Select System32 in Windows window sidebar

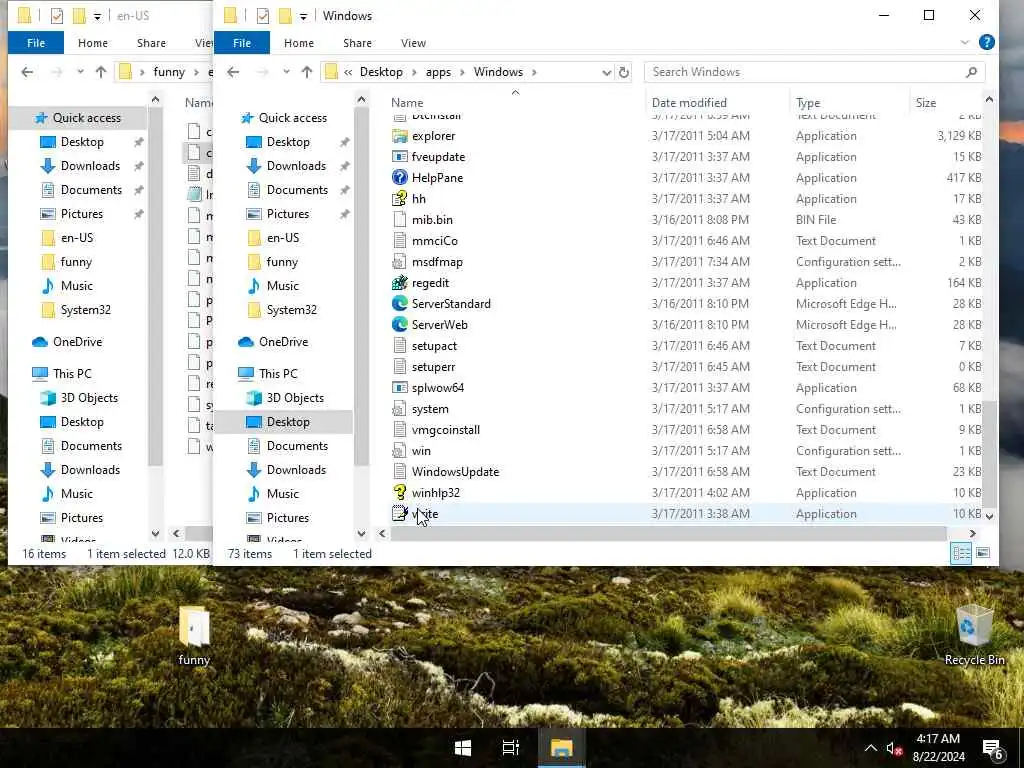click(x=291, y=310)
